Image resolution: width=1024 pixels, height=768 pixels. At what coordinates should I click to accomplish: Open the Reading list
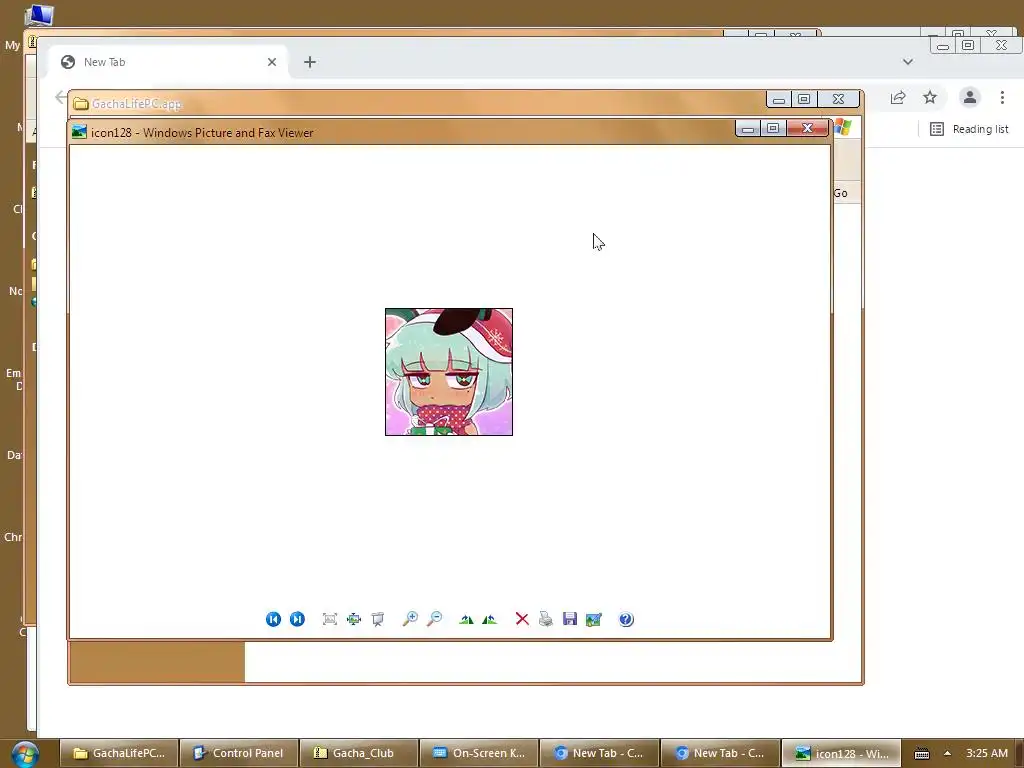969,129
